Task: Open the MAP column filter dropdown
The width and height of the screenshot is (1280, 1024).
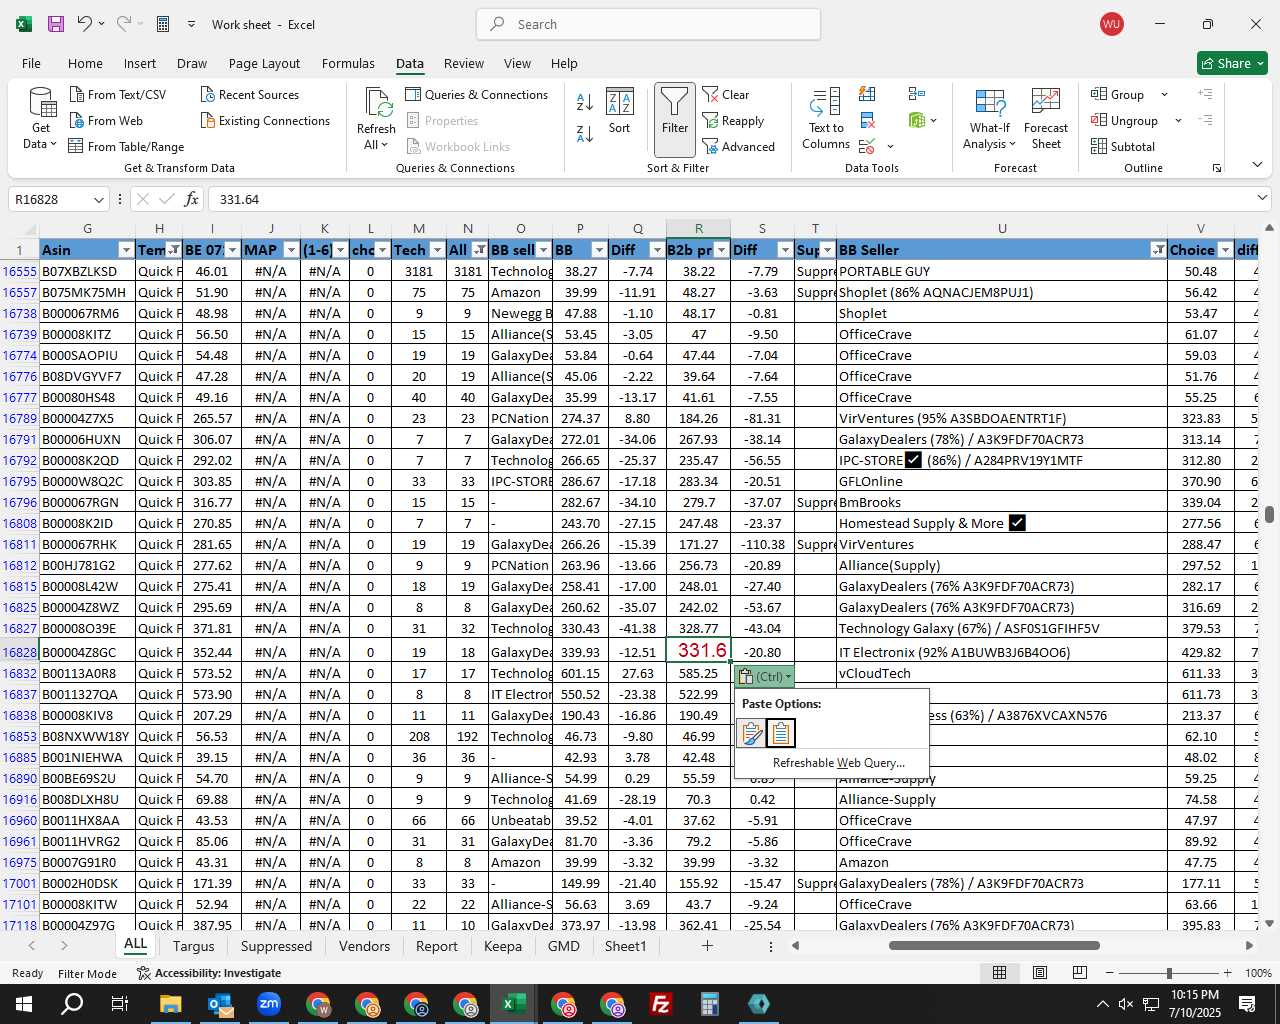Action: (x=291, y=250)
